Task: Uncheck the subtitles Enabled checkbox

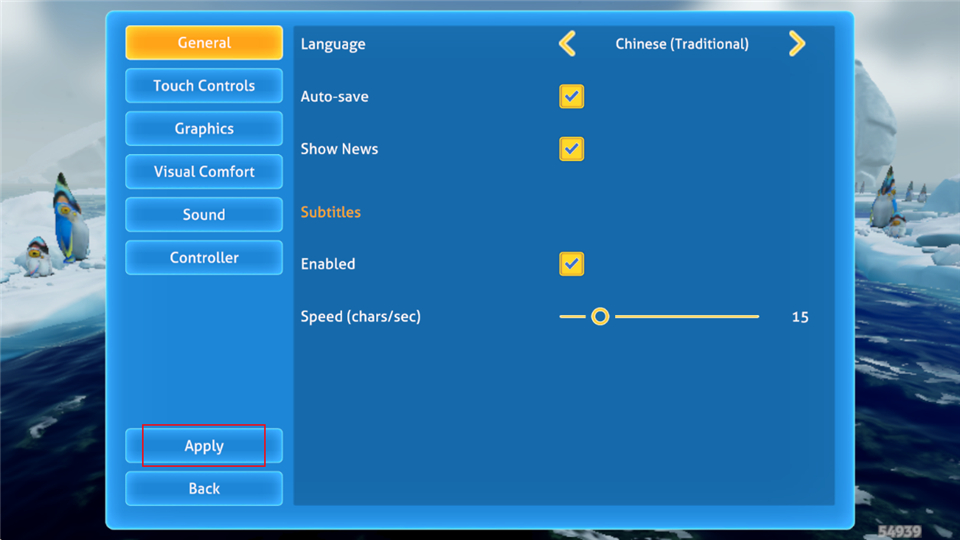Action: pyautogui.click(x=571, y=264)
